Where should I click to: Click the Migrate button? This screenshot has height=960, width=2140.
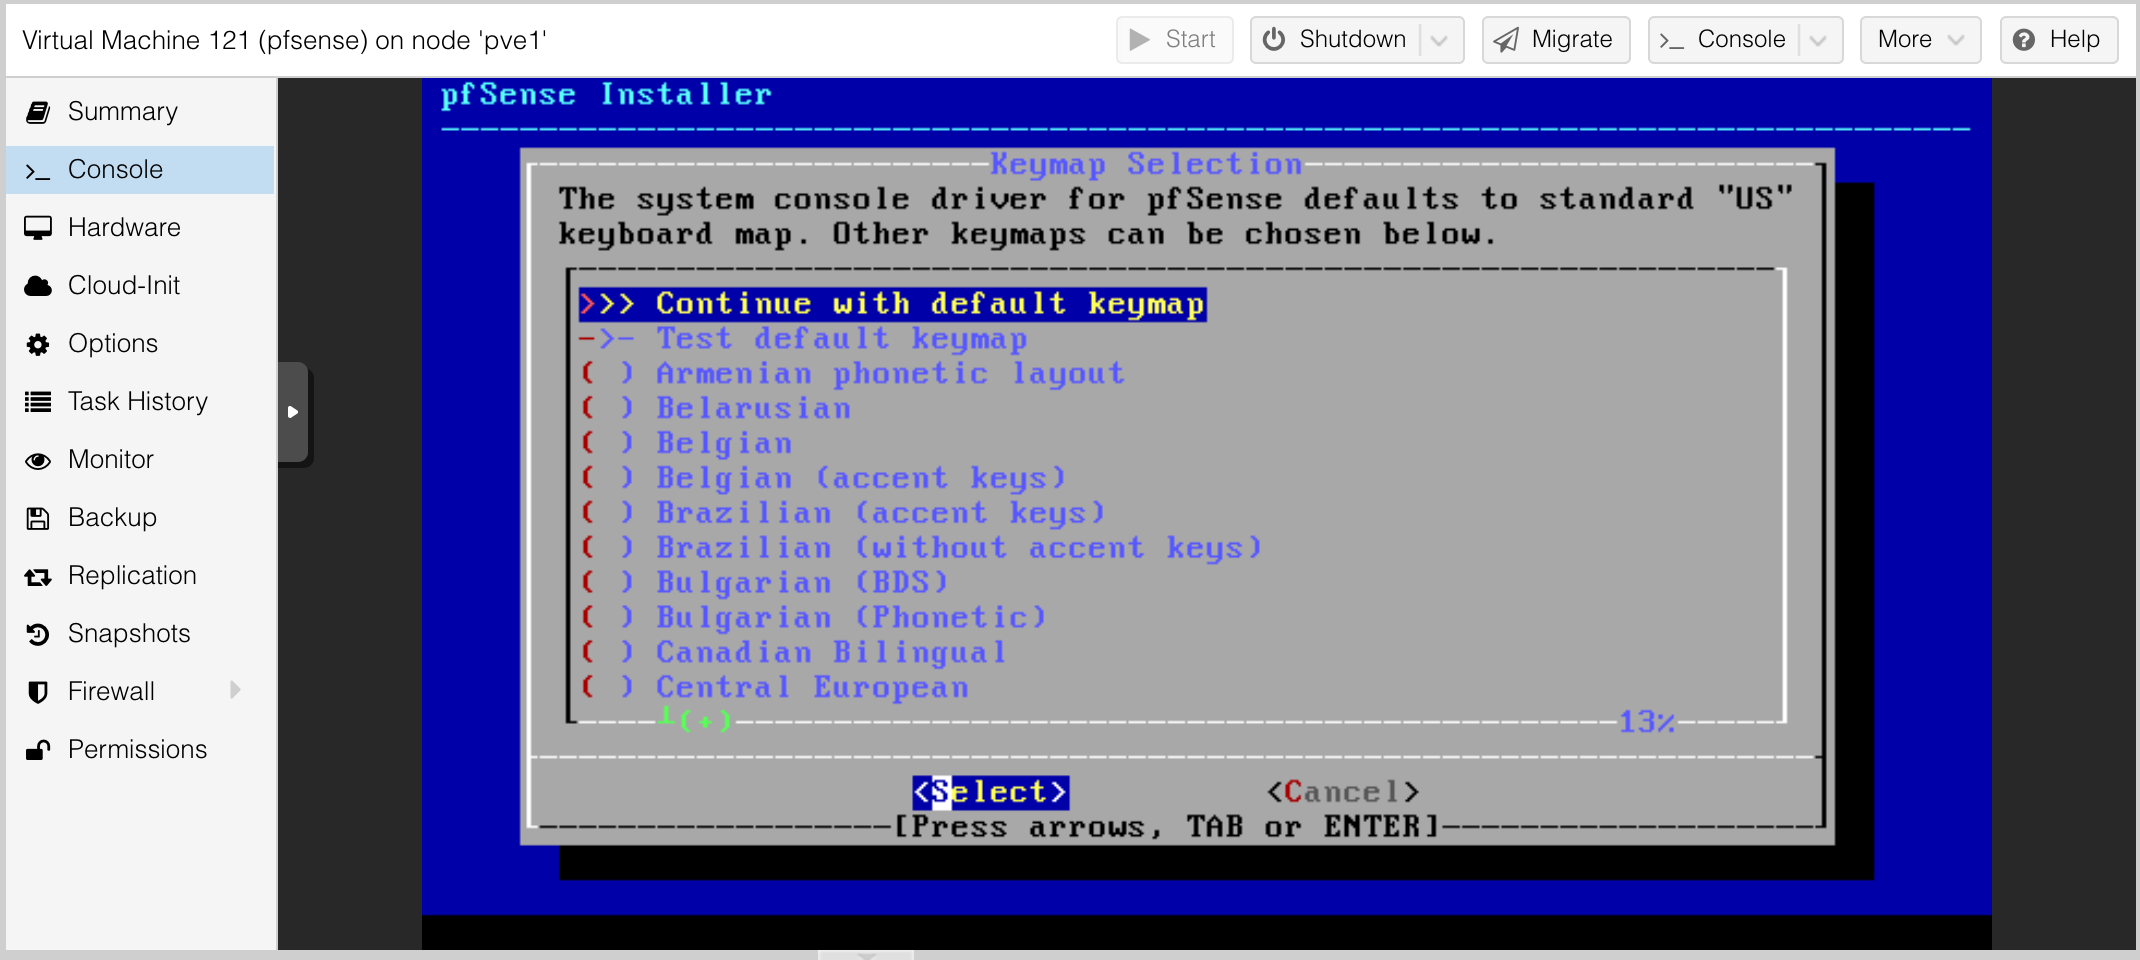coord(1555,40)
